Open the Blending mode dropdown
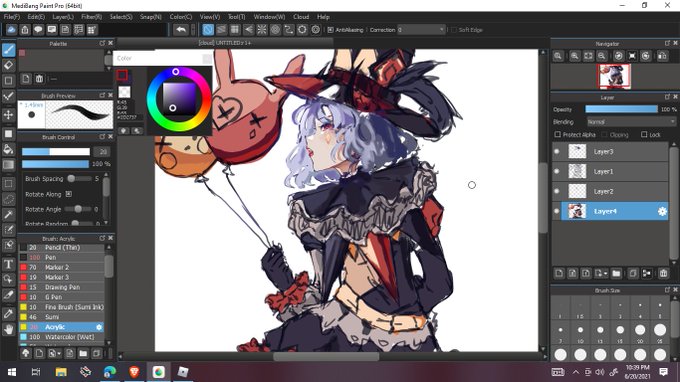The image size is (680, 382). coord(631,122)
